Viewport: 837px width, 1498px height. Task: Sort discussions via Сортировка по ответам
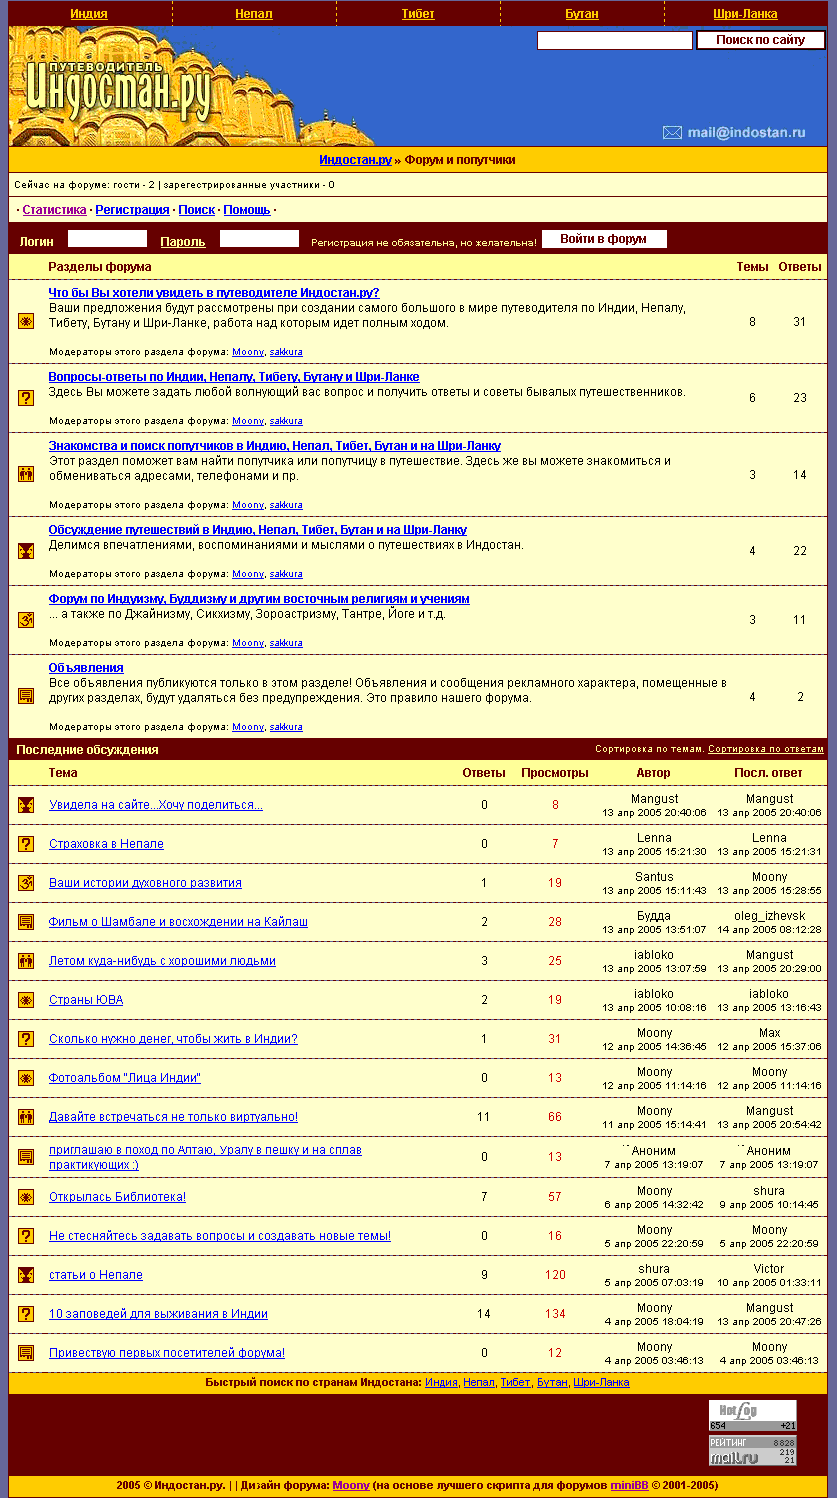(x=766, y=749)
